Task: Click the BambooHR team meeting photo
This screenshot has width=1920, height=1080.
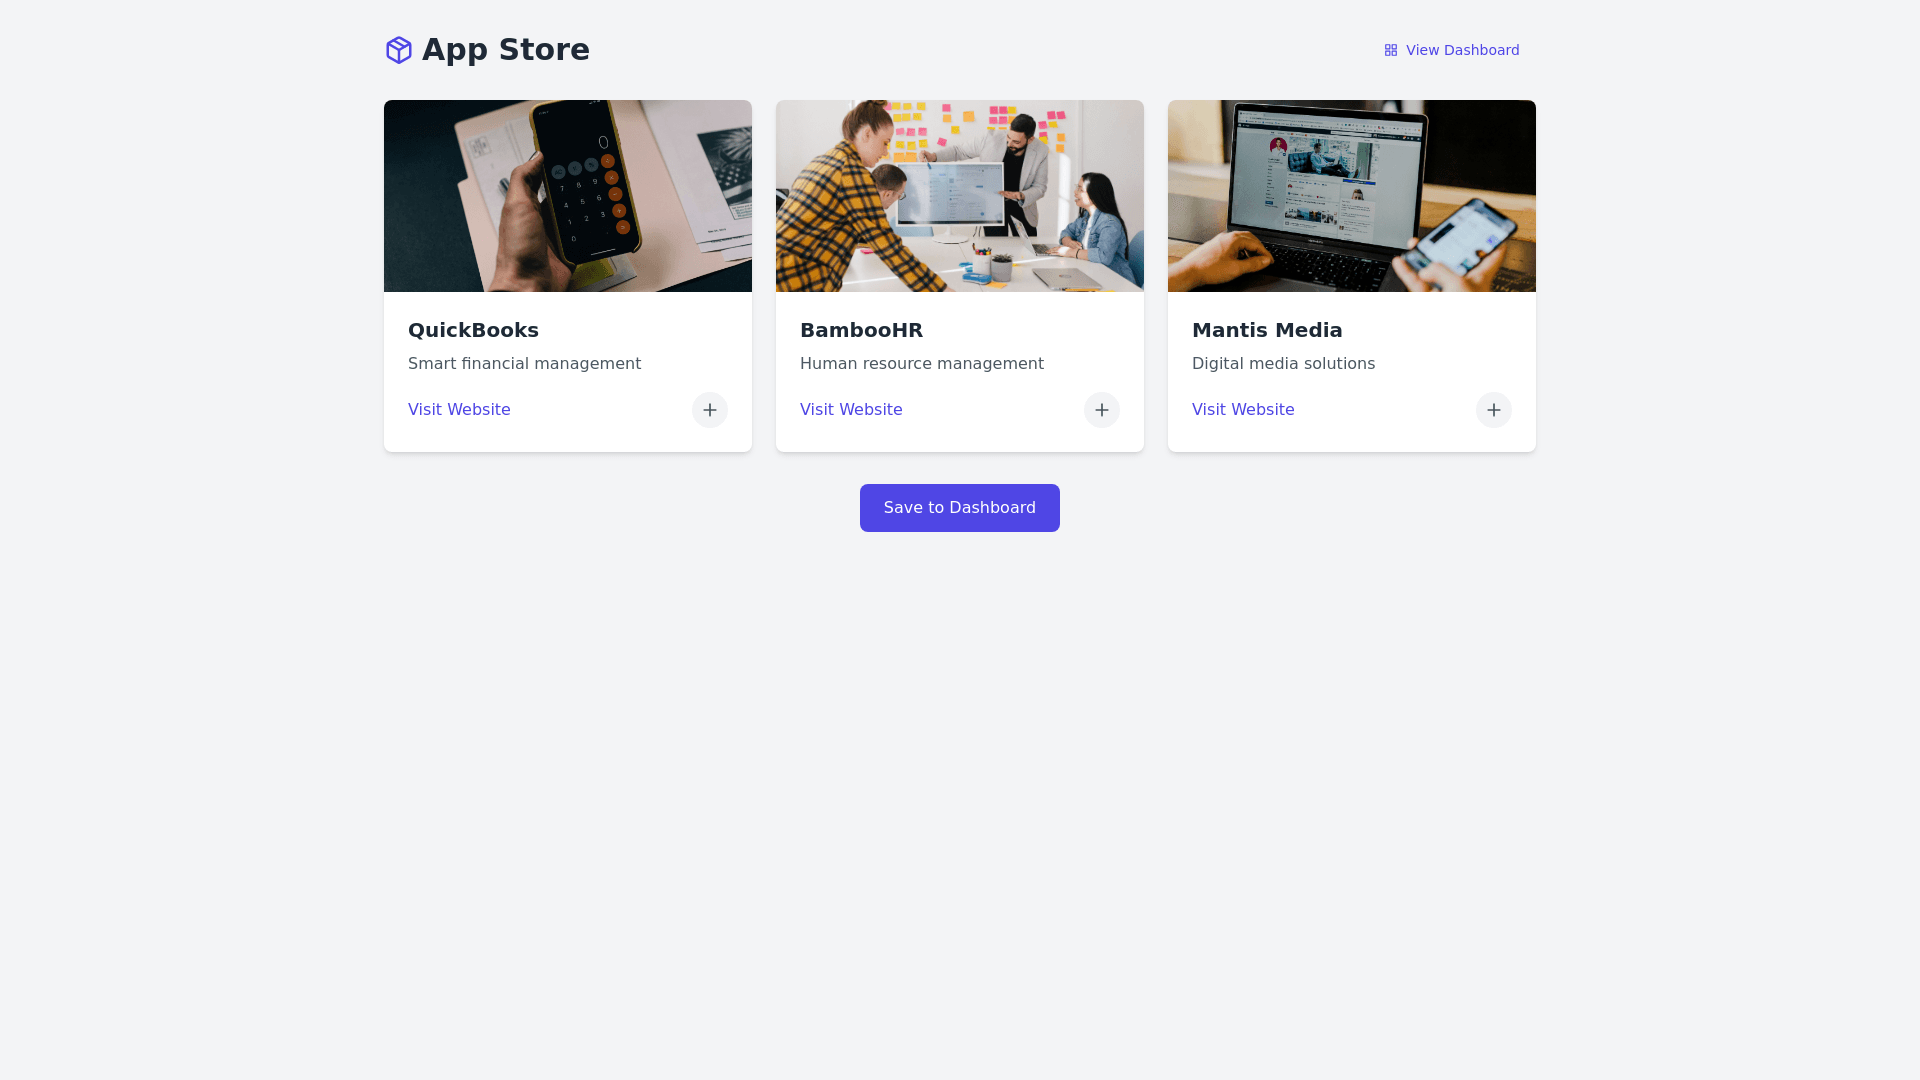Action: (960, 196)
